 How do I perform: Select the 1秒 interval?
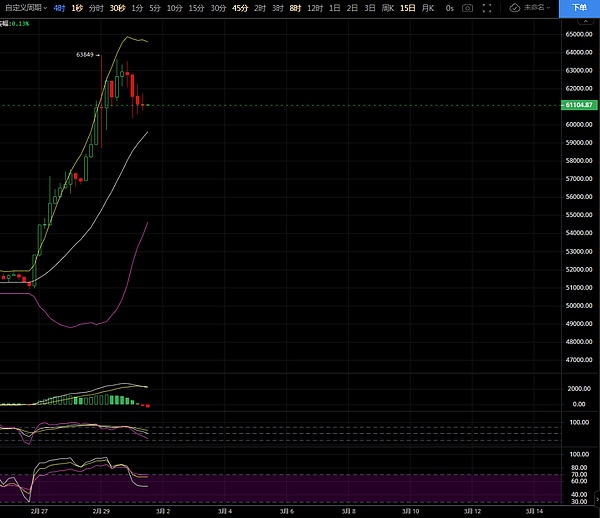pyautogui.click(x=78, y=7)
